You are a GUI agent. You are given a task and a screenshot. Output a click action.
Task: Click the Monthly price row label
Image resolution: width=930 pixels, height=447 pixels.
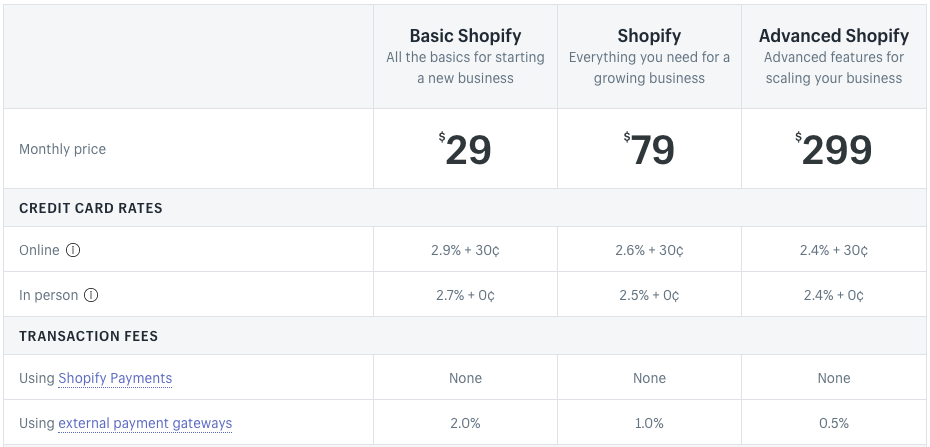click(x=62, y=149)
